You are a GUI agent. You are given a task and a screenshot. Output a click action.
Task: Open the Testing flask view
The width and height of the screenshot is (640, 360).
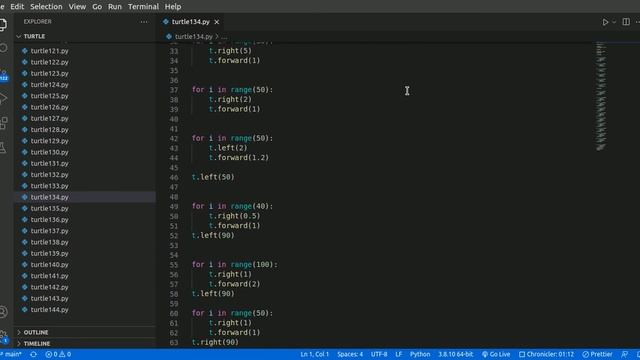[x=3, y=147]
